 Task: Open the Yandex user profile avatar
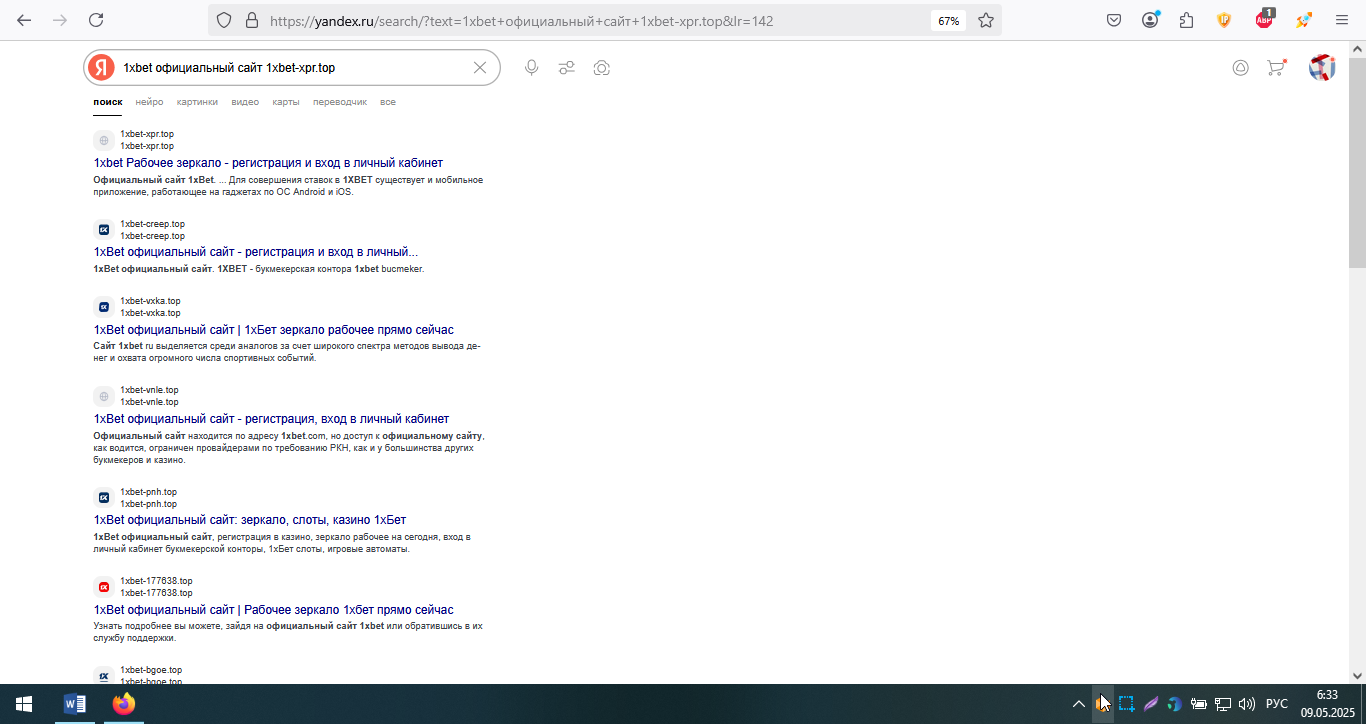point(1322,67)
